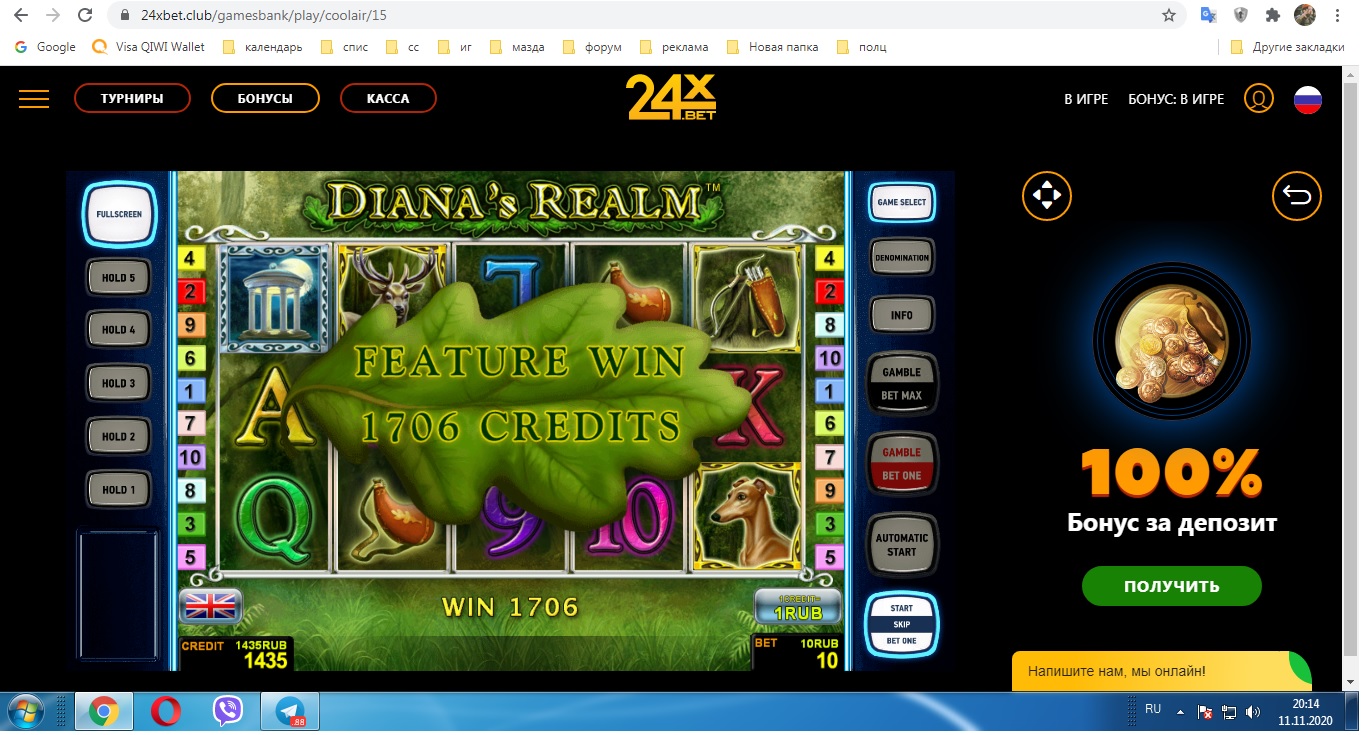Open the Russian flag language selector
This screenshot has width=1361, height=735.
pyautogui.click(x=1308, y=99)
